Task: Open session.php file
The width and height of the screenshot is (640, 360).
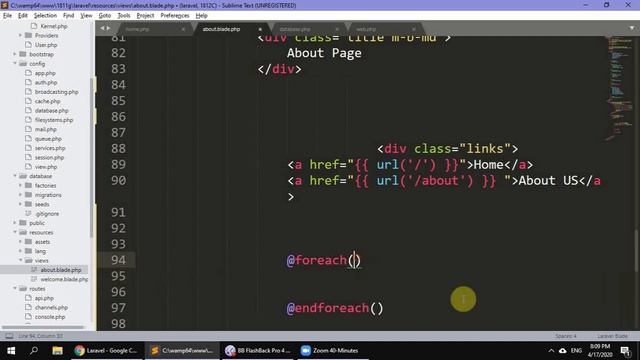Action: coord(49,158)
